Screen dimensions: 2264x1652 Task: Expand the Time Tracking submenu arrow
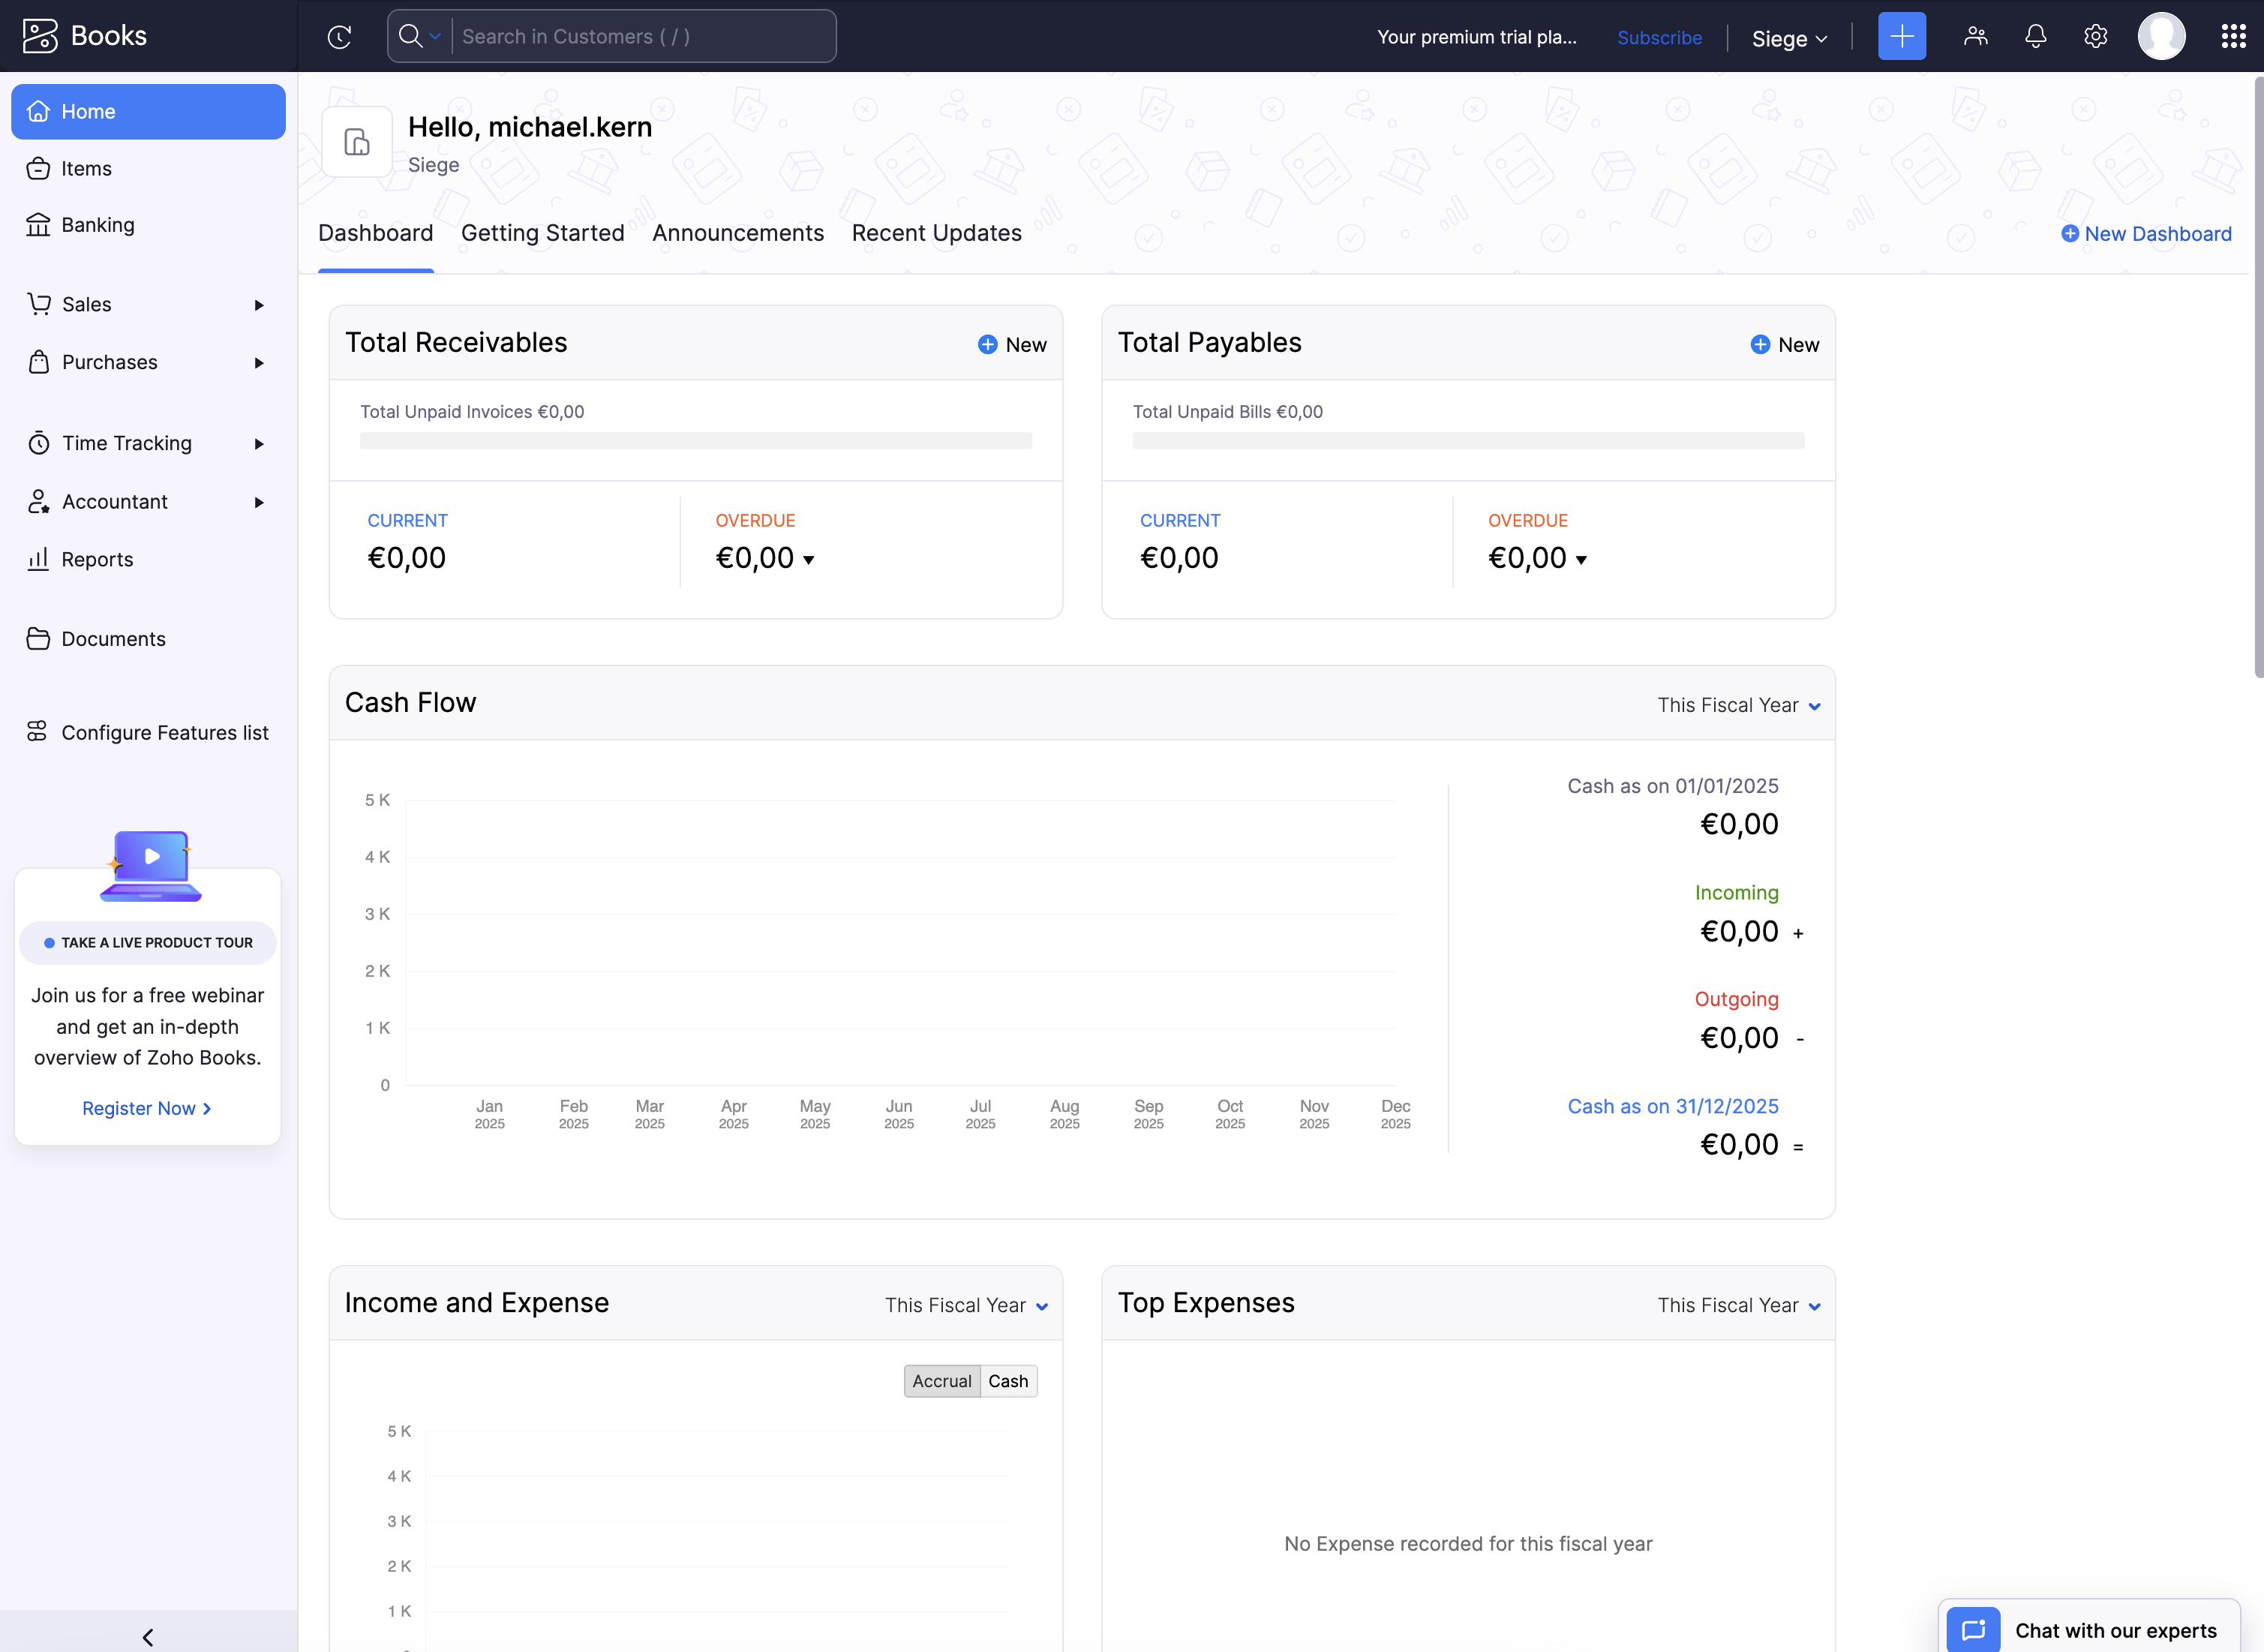tap(259, 444)
